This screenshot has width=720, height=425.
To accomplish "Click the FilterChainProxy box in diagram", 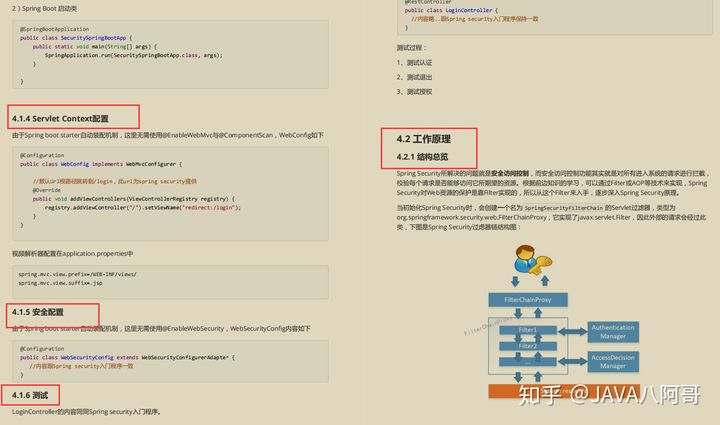I will [528, 300].
